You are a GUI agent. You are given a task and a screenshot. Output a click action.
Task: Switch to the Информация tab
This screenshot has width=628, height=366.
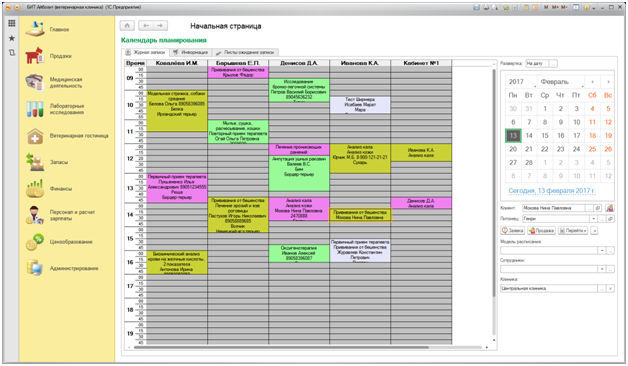[x=191, y=52]
